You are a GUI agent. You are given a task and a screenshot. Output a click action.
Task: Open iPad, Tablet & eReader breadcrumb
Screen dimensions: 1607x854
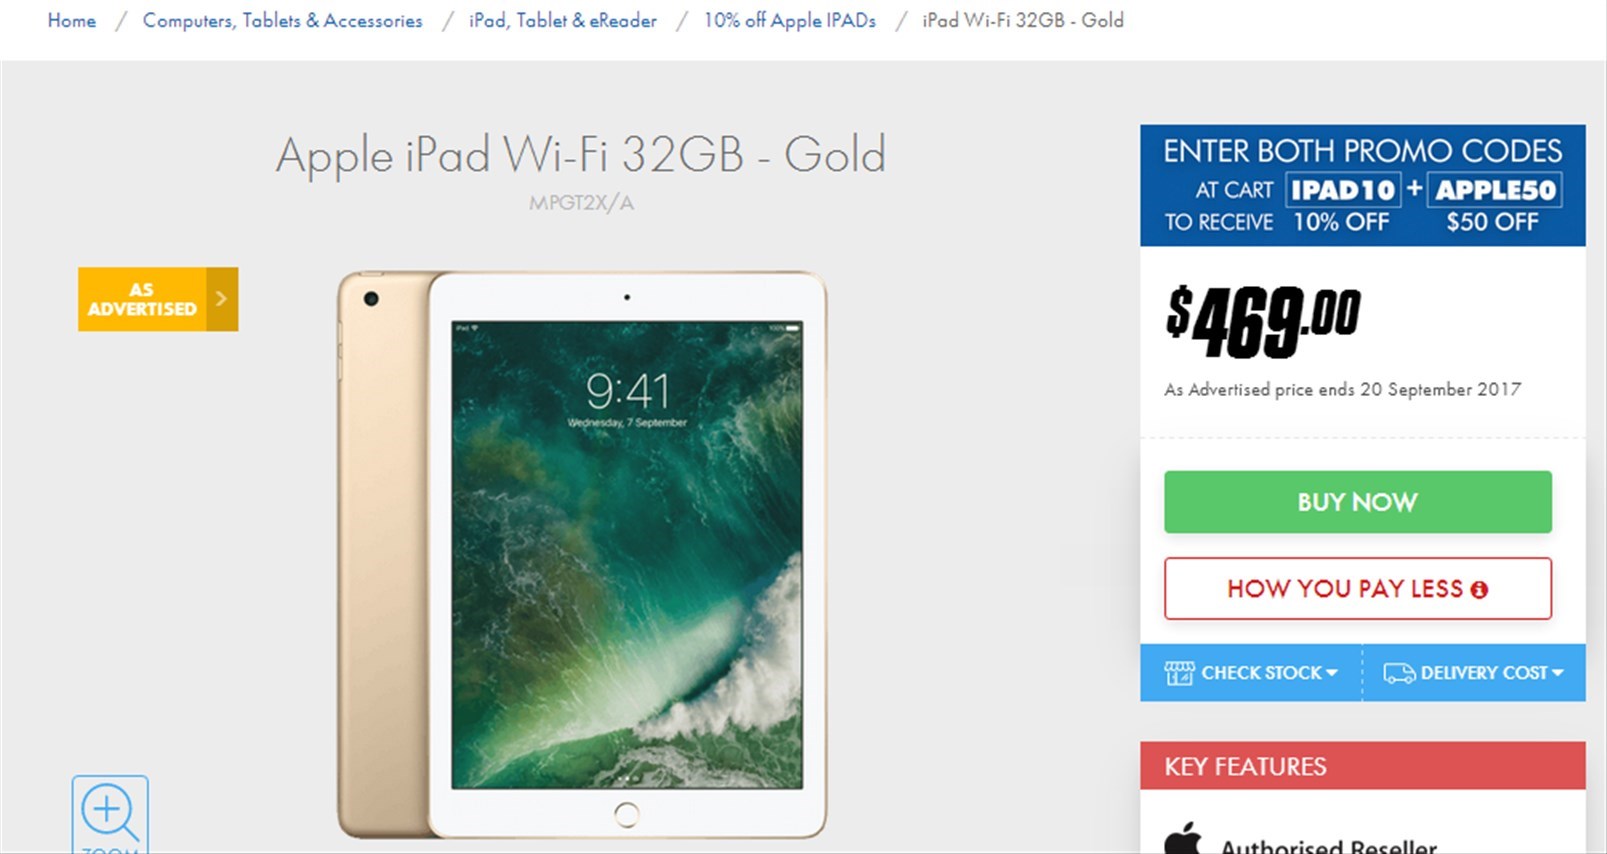pos(563,20)
